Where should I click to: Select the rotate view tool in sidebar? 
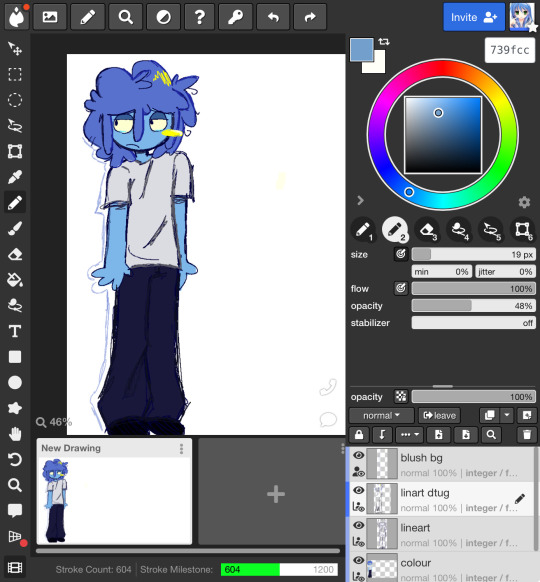15,460
